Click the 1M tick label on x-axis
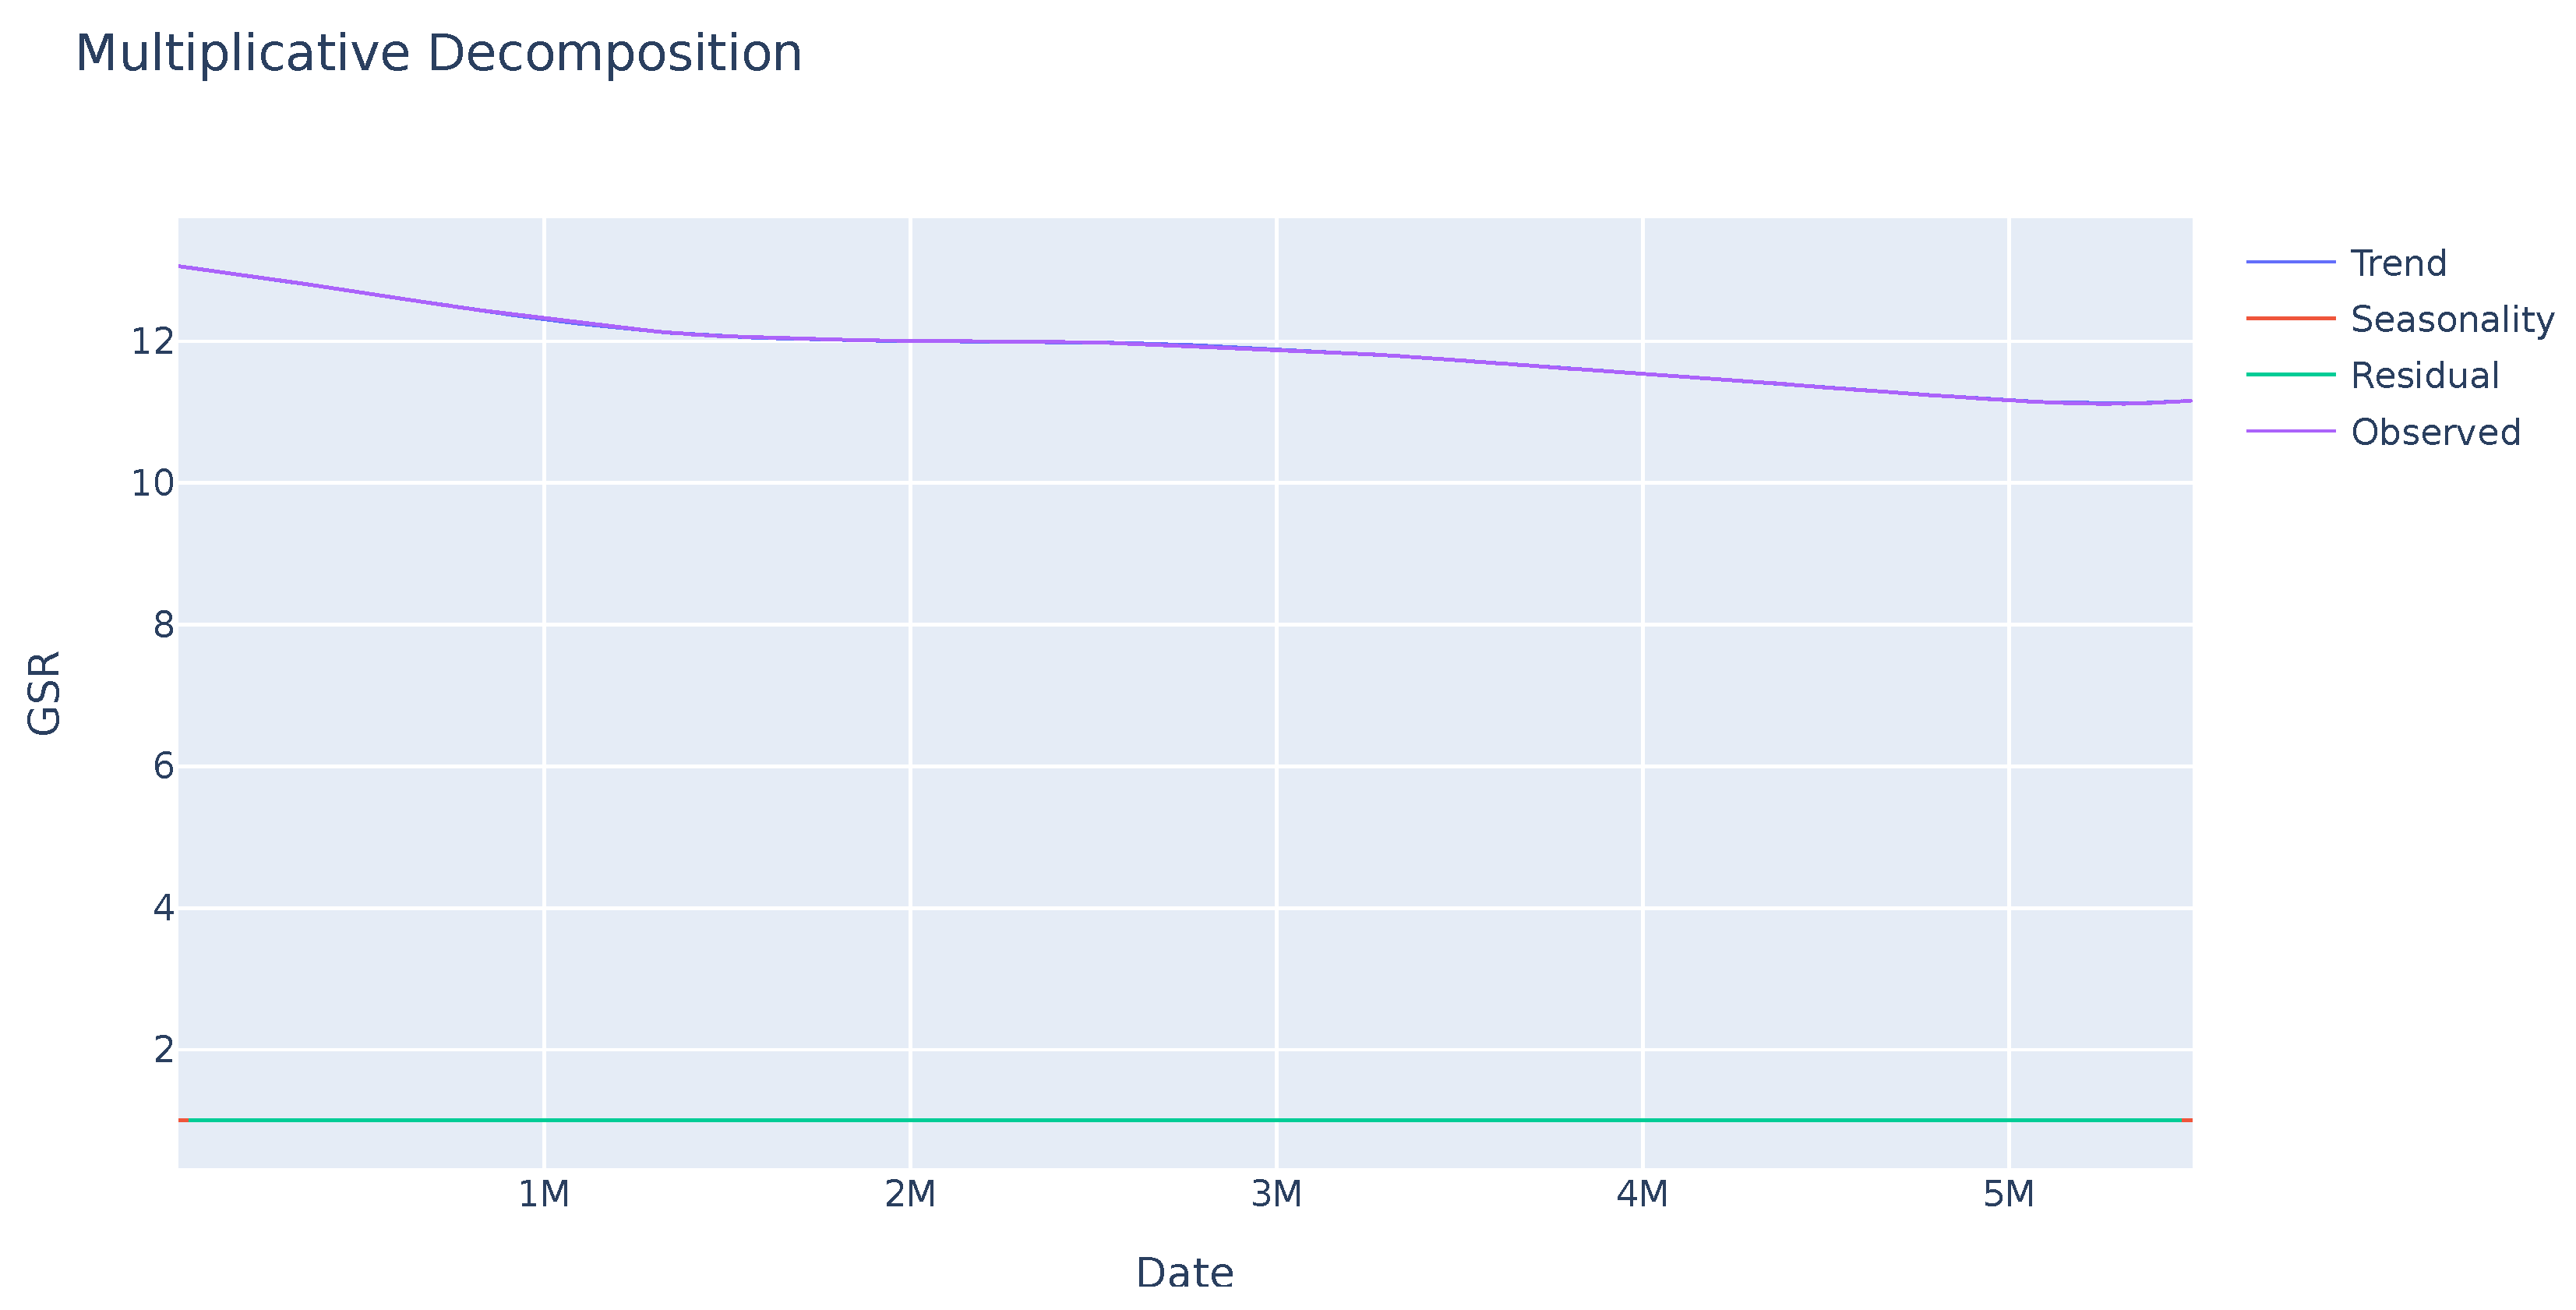The width and height of the screenshot is (2576, 1310). (x=543, y=1194)
